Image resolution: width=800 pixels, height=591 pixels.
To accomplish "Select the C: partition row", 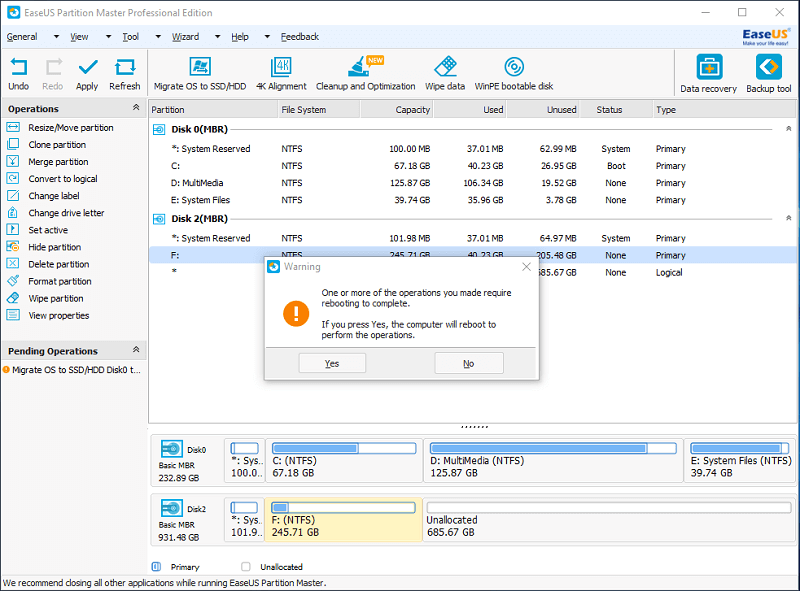I will pyautogui.click(x=472, y=166).
